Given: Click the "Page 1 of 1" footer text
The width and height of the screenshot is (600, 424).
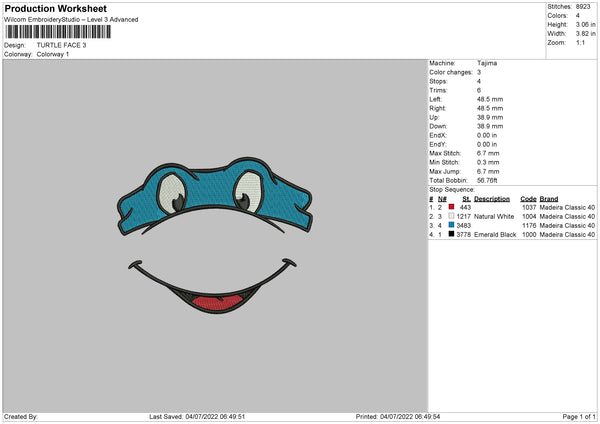Looking at the screenshot, I should [x=579, y=416].
